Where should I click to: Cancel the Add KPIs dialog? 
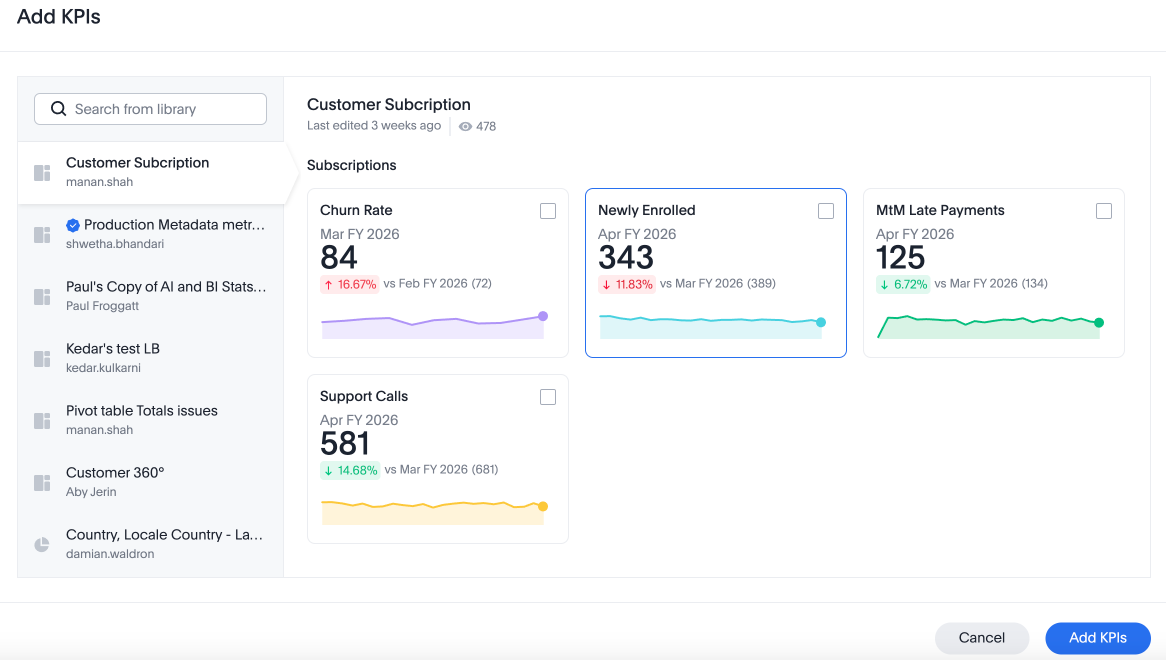981,638
